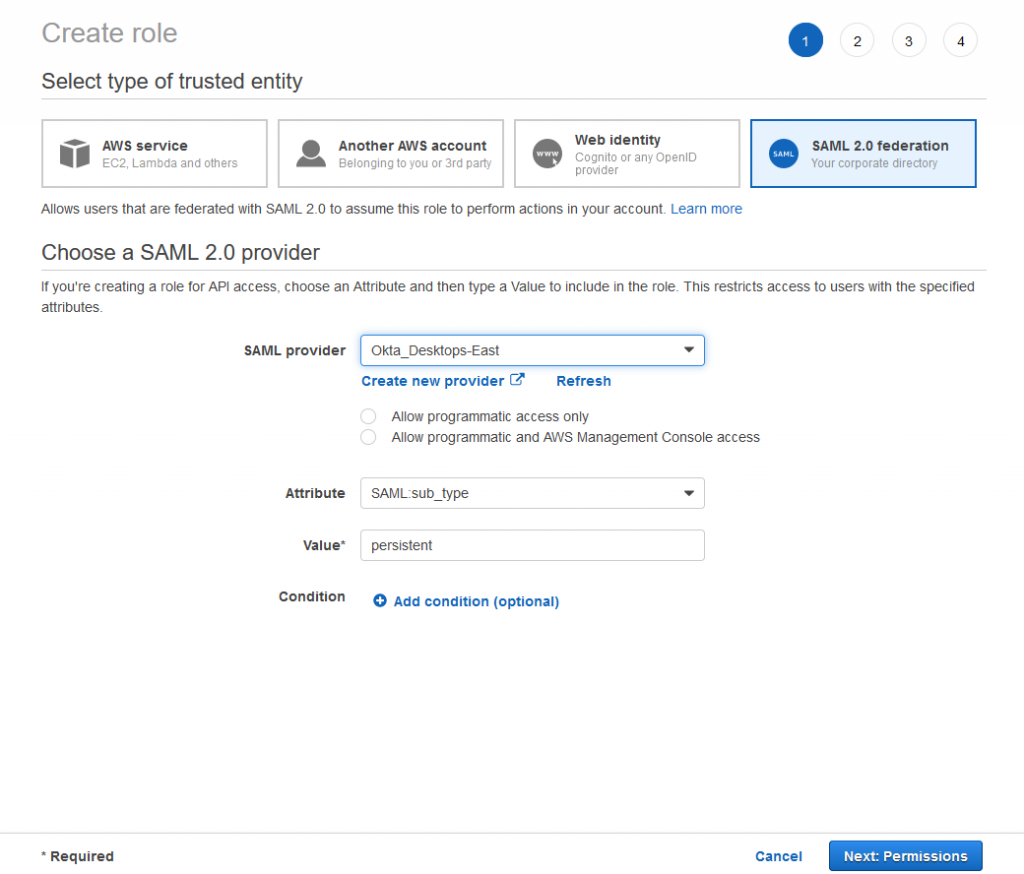This screenshot has width=1024, height=874.
Task: Click the SAML 2.0 federation badge icon
Action: 783,153
